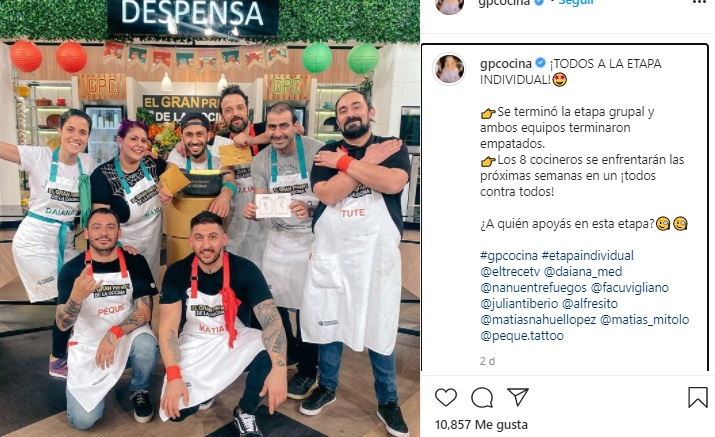
Task: Click the group photo of the cooks
Action: (x=210, y=218)
